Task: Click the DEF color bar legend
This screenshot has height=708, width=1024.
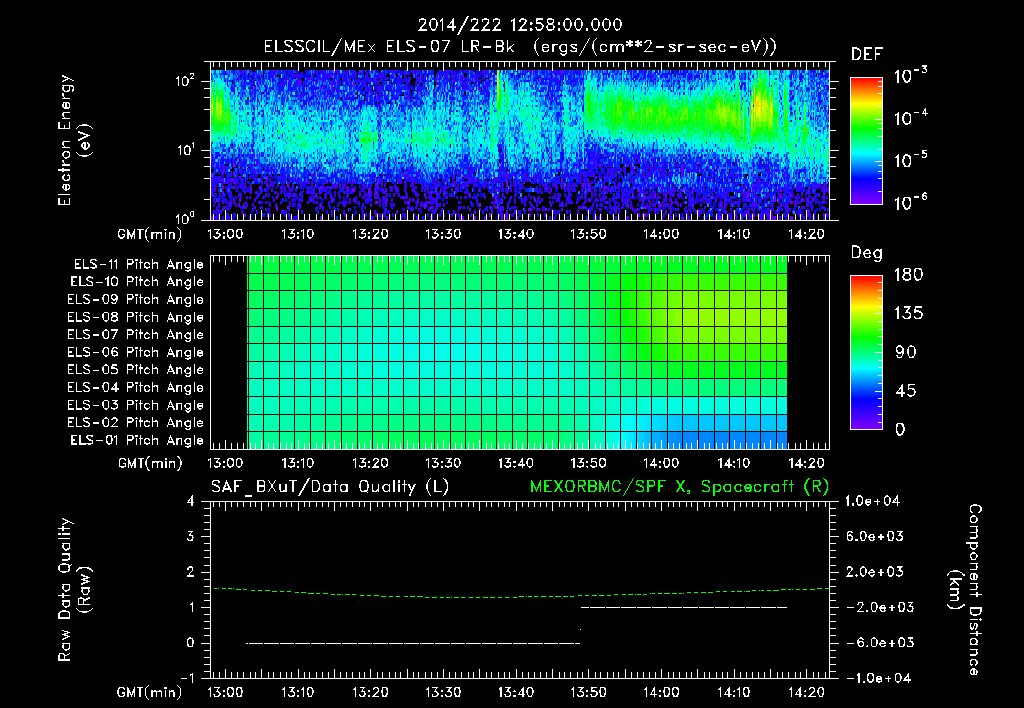Action: 866,140
